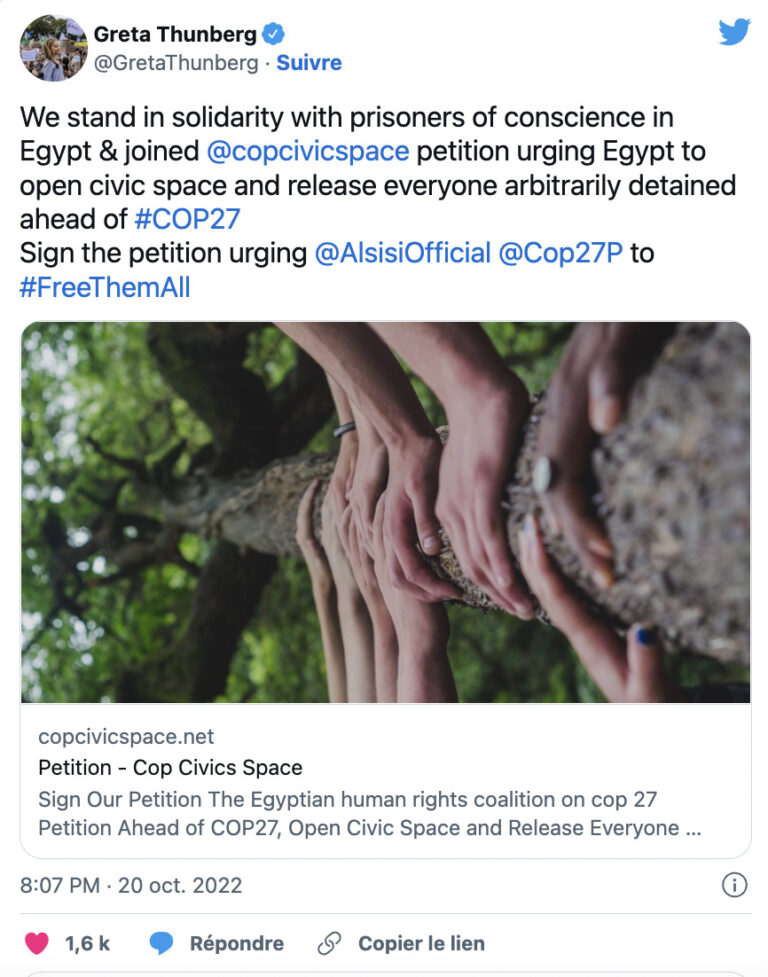Viewport: 768px width, 977px height.
Task: Open the @copcivicspace mention
Action: point(308,151)
